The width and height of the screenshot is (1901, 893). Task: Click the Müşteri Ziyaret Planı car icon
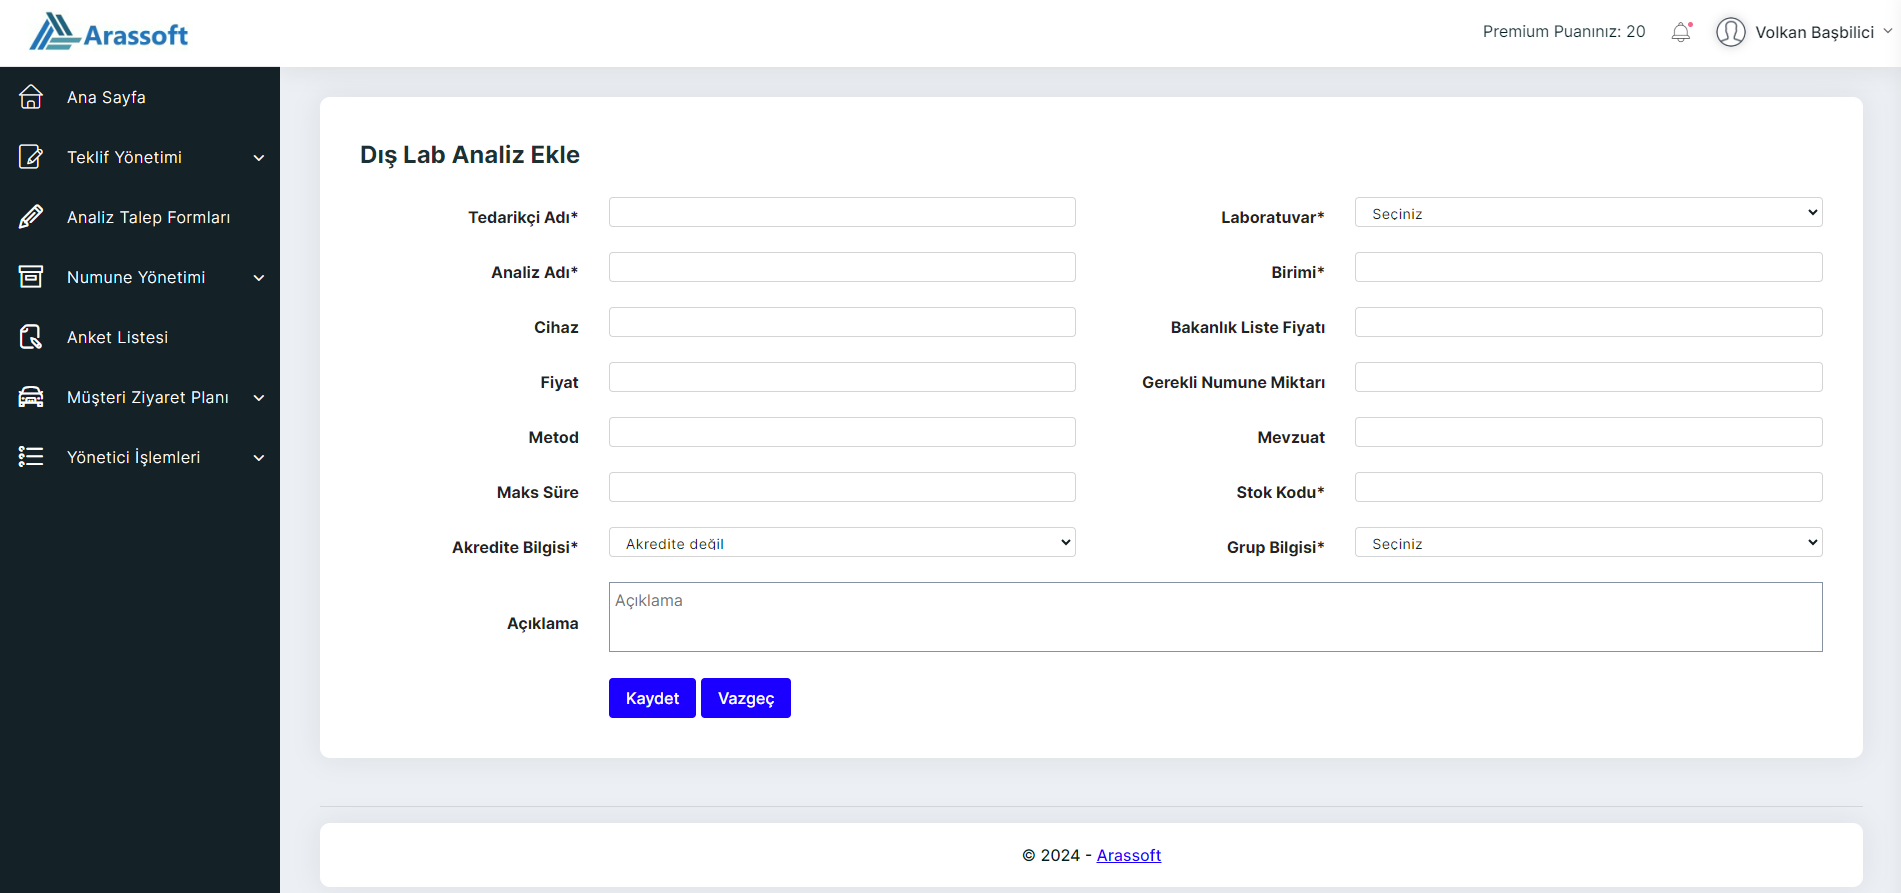coord(31,397)
